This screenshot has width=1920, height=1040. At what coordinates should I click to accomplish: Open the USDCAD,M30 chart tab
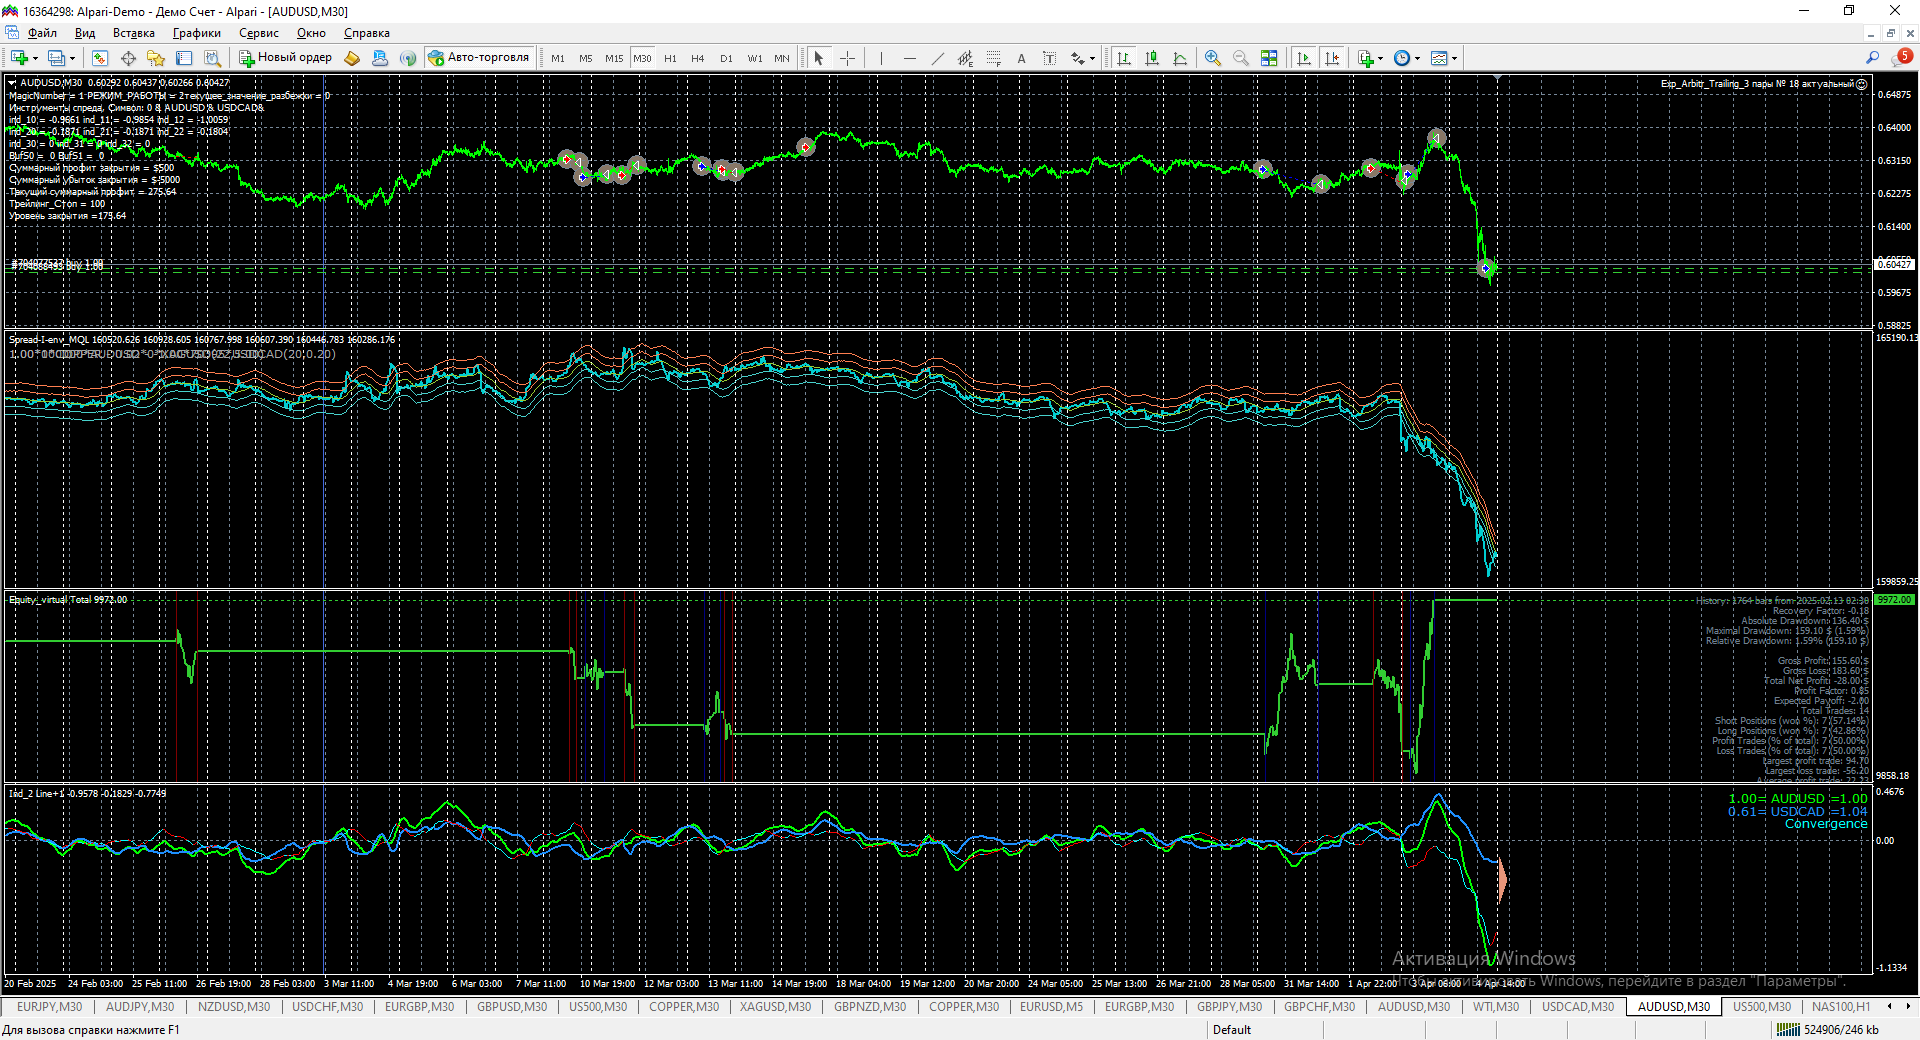pos(1578,1007)
